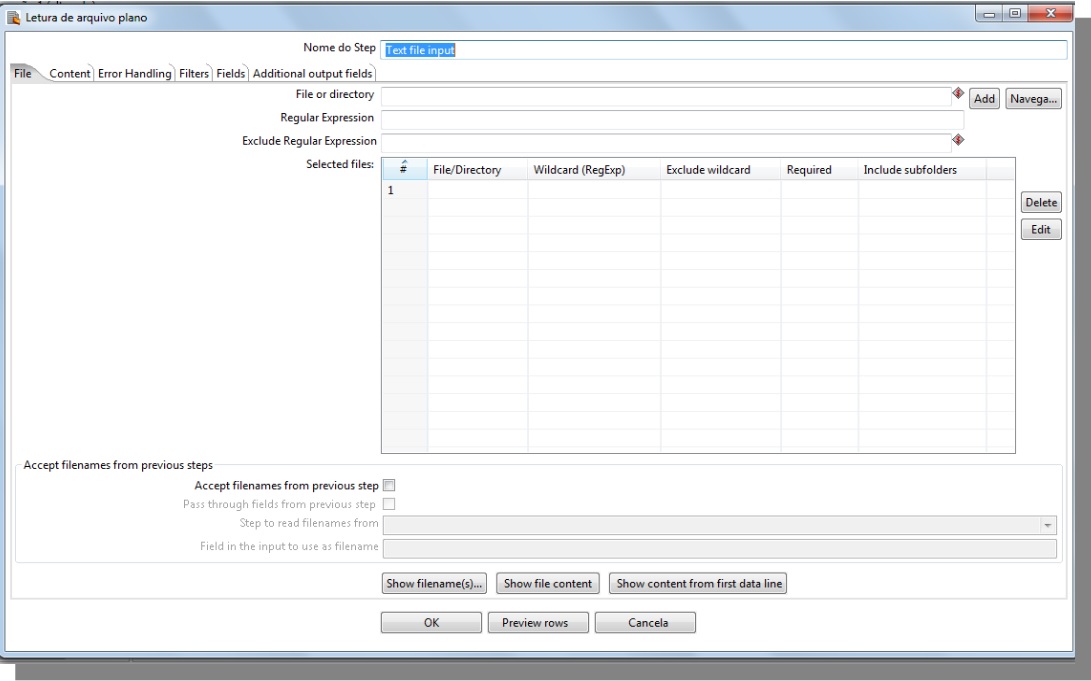The width and height of the screenshot is (1091, 681).
Task: Click Show content from first data line
Action: point(698,584)
